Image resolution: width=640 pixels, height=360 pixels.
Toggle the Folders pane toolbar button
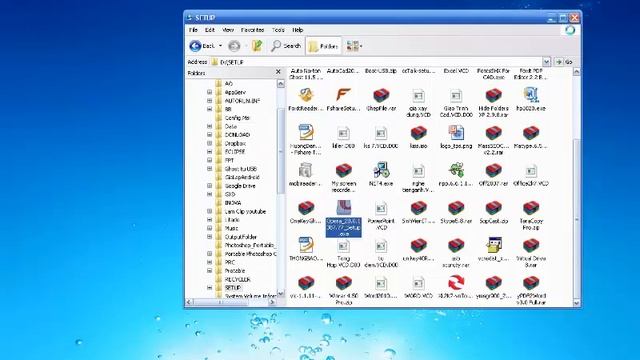323,46
